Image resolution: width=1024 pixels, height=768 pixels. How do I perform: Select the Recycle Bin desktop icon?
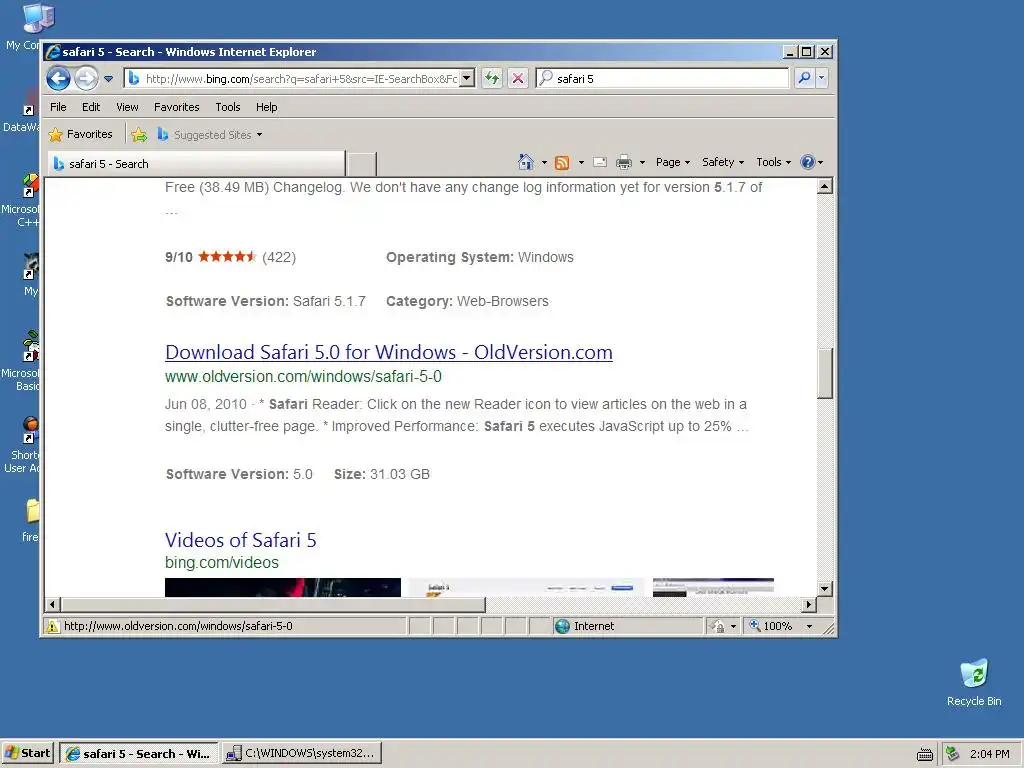(974, 682)
